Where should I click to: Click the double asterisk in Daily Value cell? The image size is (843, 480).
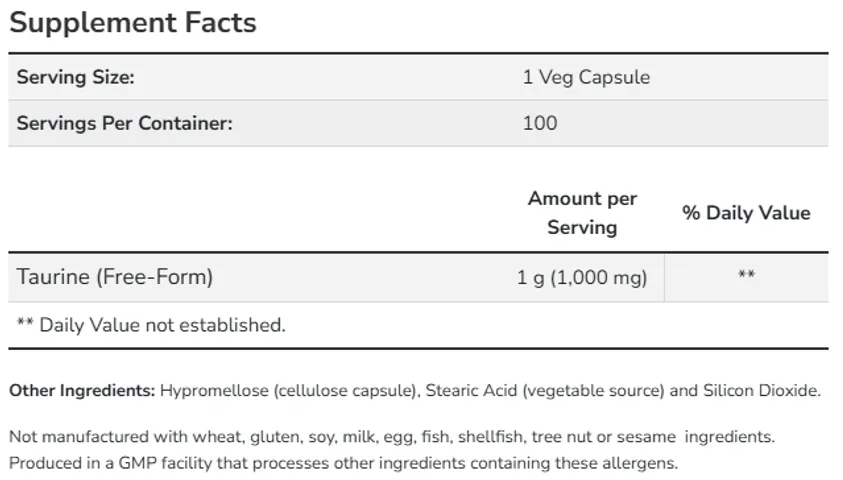(x=746, y=275)
